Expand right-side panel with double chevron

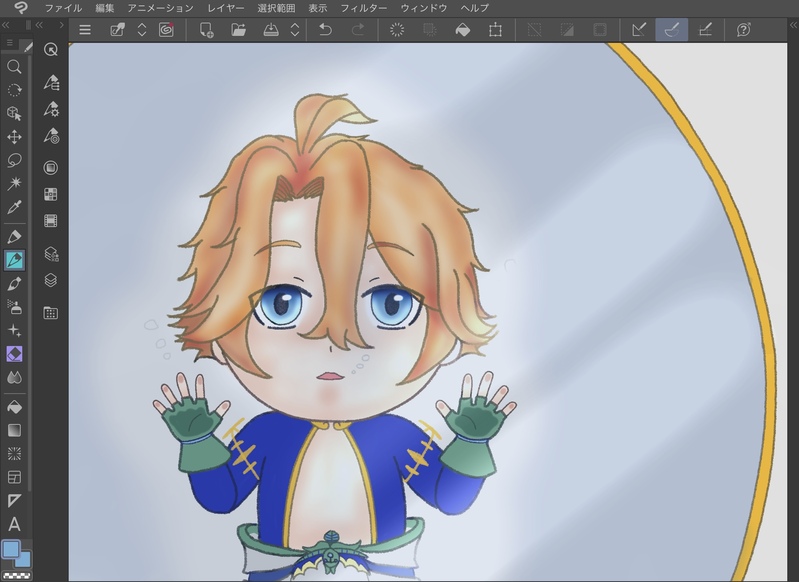pyautogui.click(x=793, y=24)
